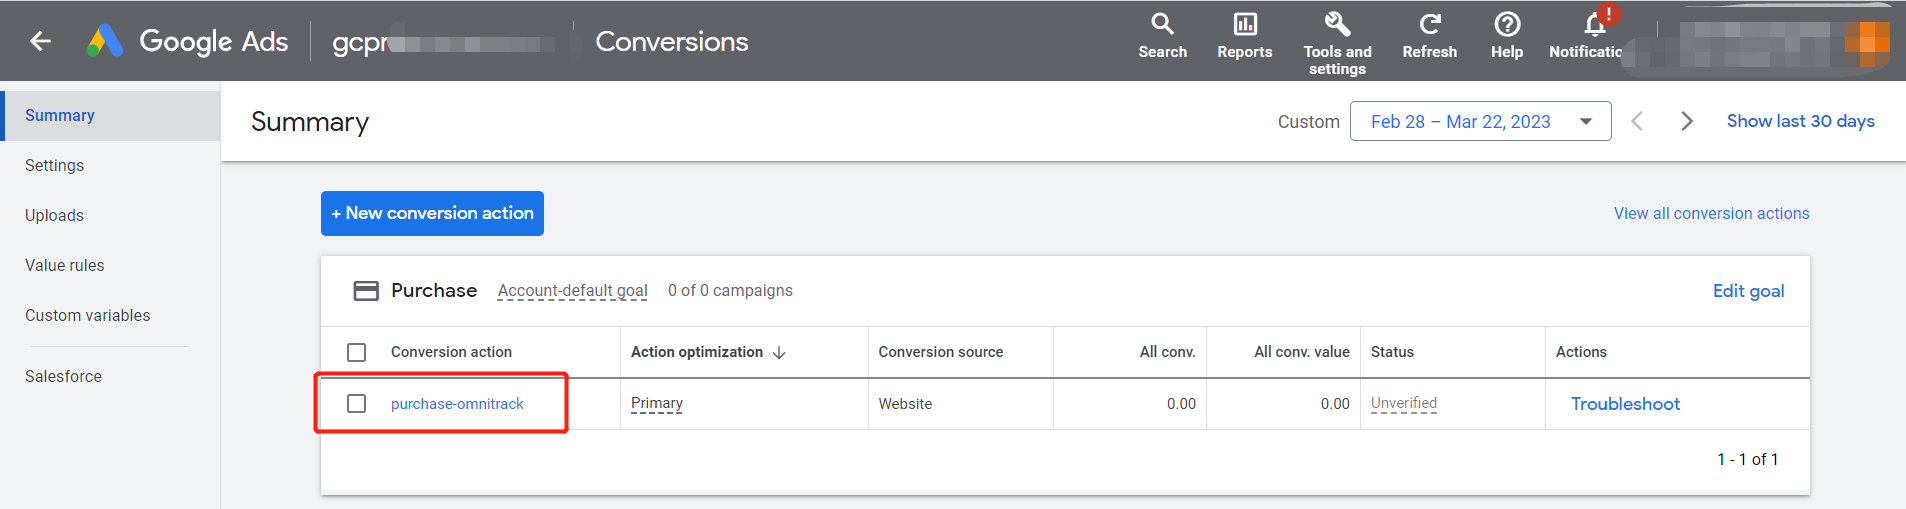Screen dimensions: 1906x509
Task: Click the Status column header
Action: [1392, 352]
